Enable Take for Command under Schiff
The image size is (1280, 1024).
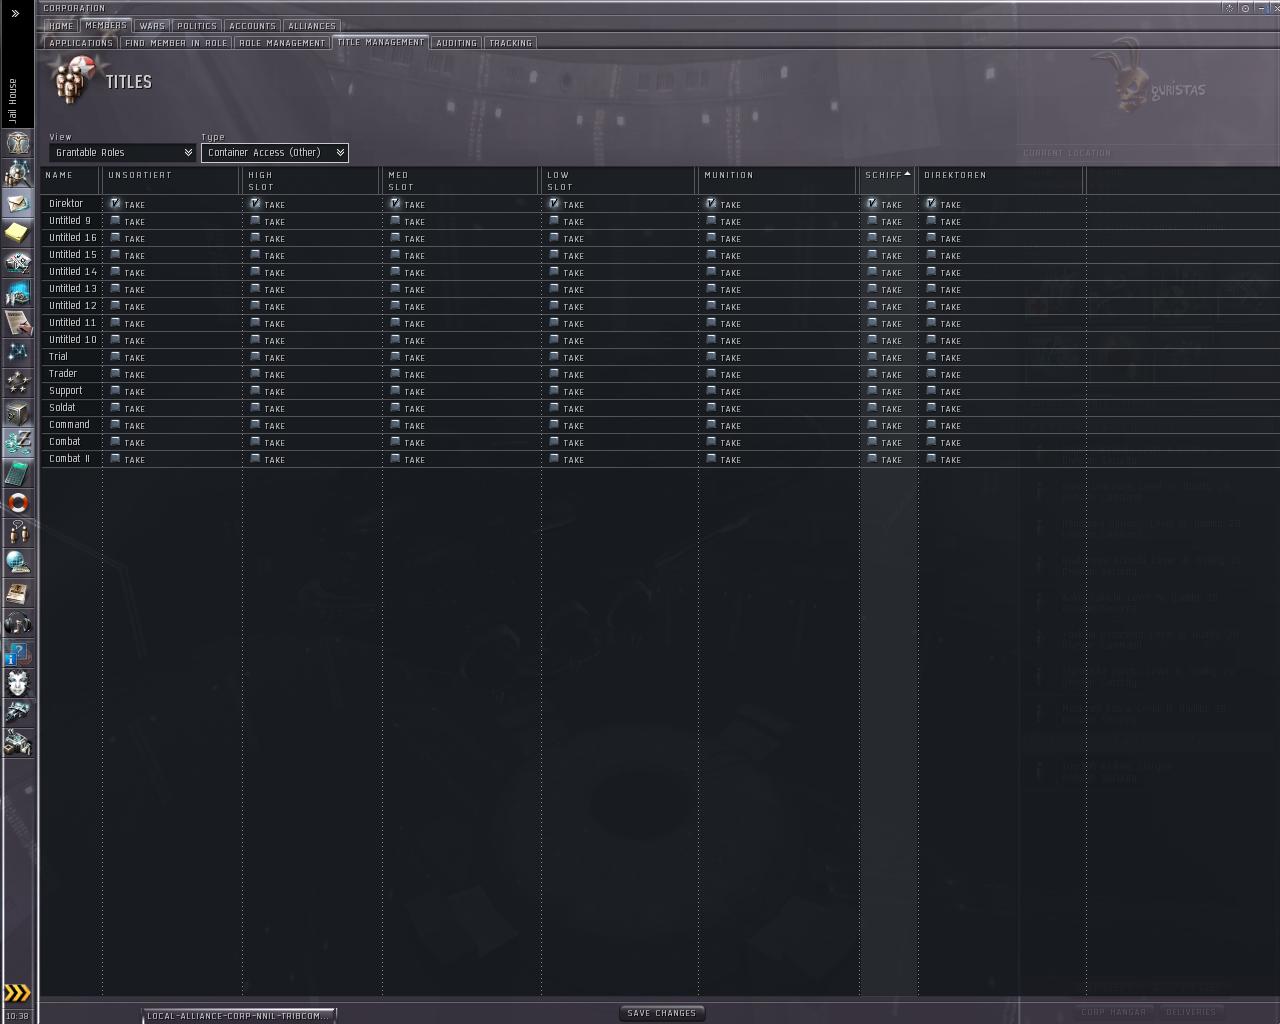(872, 425)
